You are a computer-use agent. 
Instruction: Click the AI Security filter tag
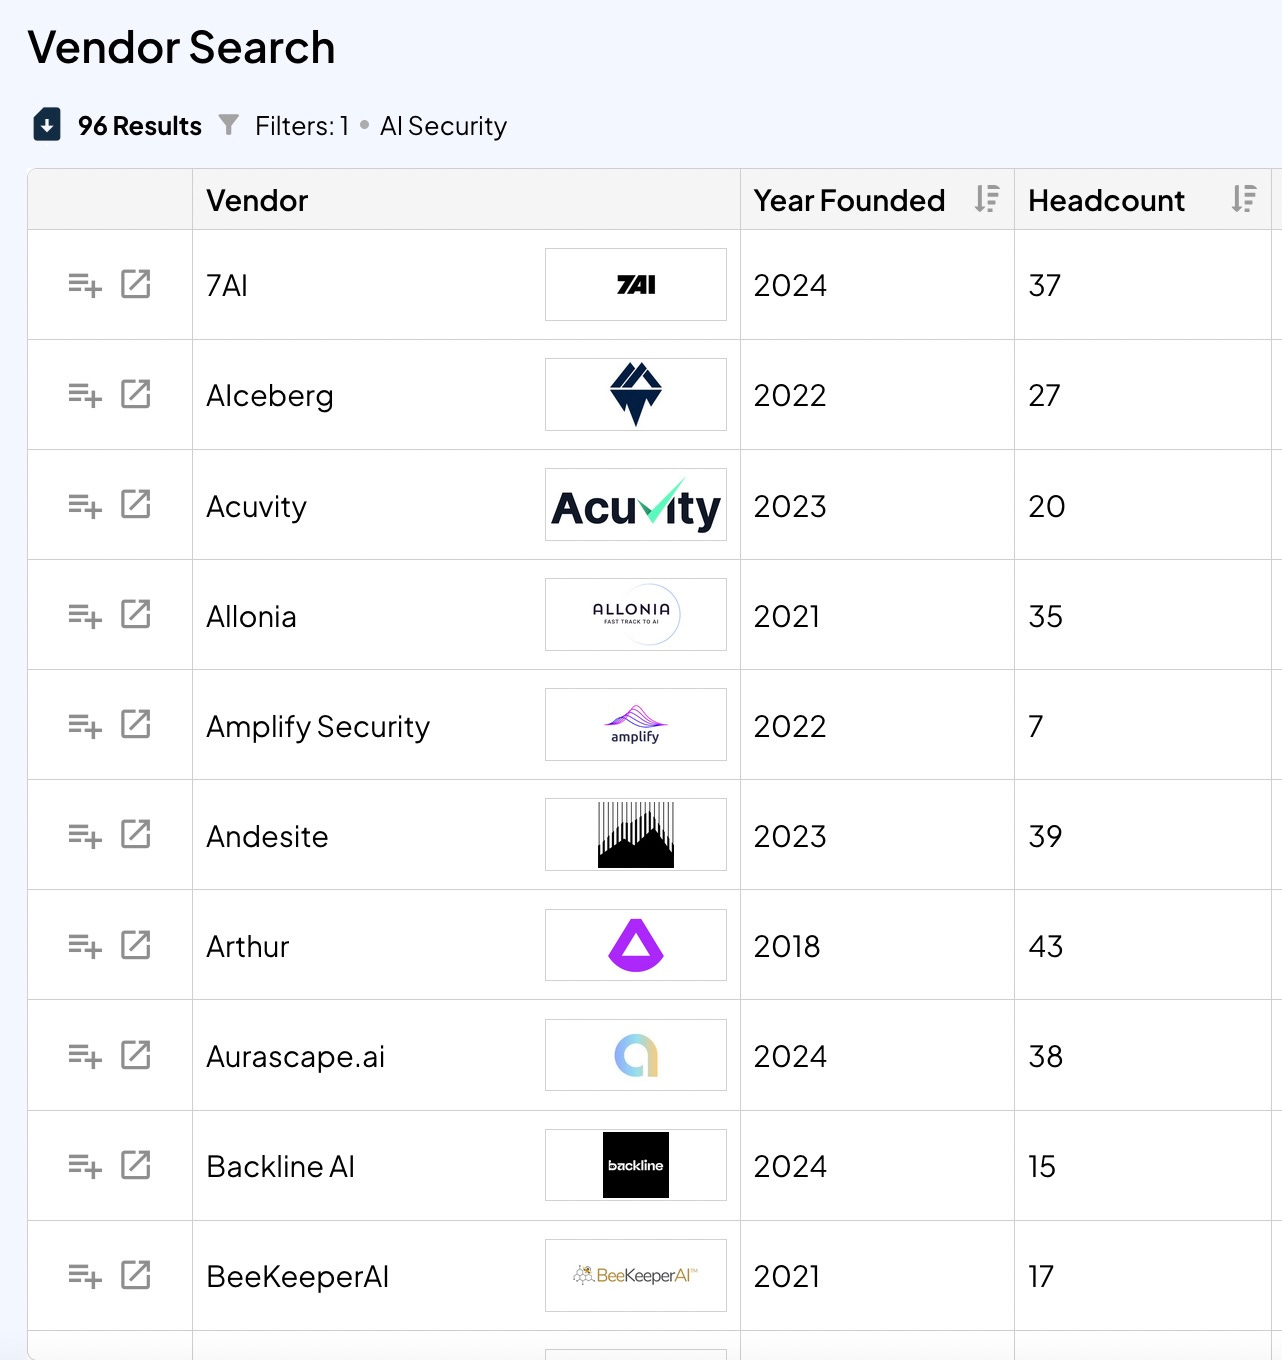coord(443,126)
